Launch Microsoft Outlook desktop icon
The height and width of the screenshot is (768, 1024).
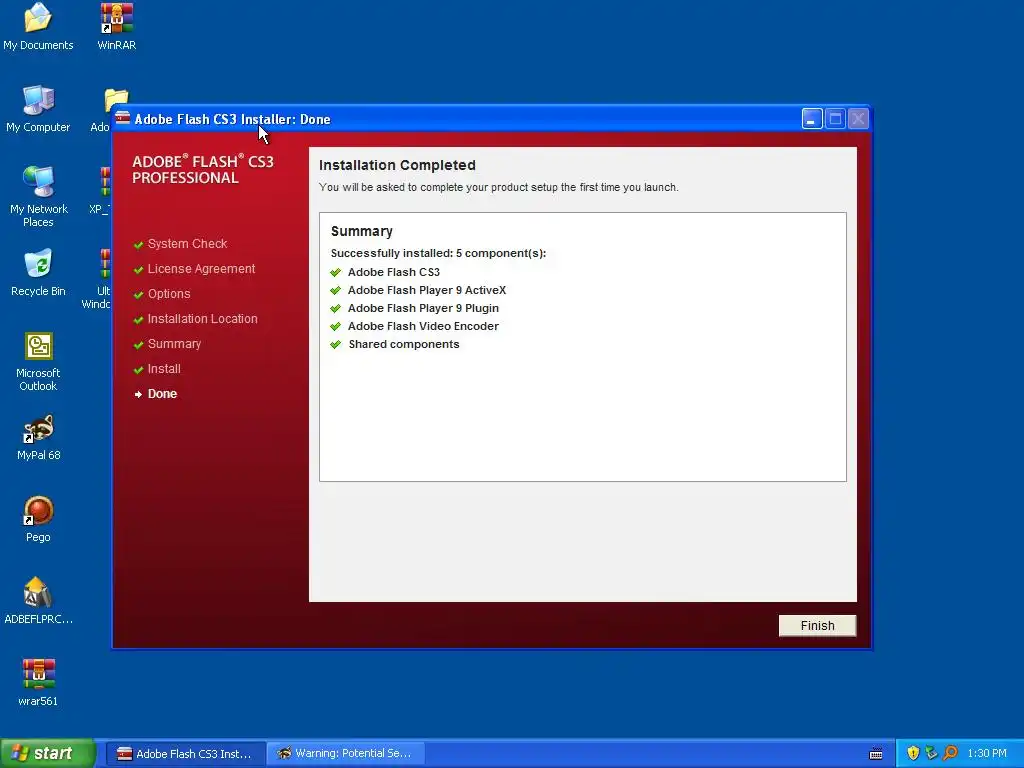(x=38, y=361)
